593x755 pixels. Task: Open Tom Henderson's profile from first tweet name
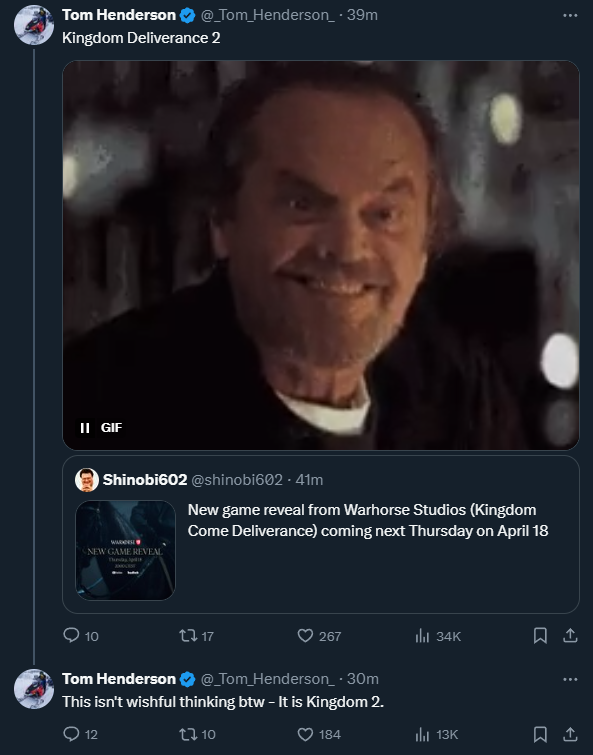coord(119,15)
